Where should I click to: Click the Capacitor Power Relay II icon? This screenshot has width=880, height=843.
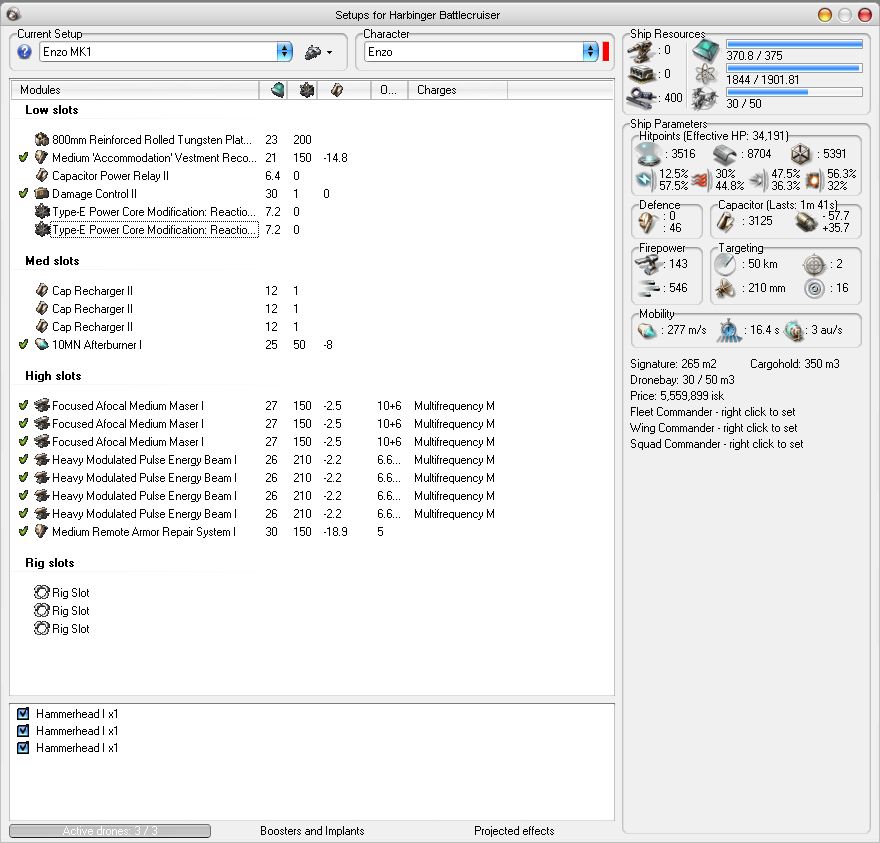(x=42, y=175)
